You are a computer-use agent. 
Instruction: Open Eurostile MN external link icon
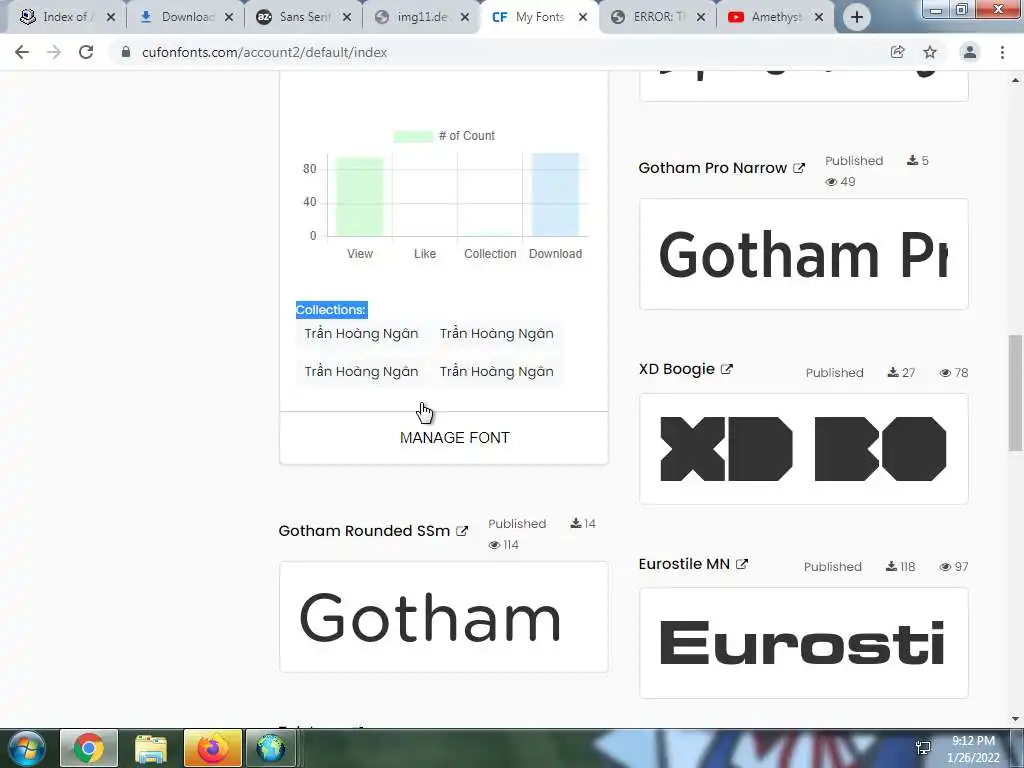pyautogui.click(x=742, y=564)
